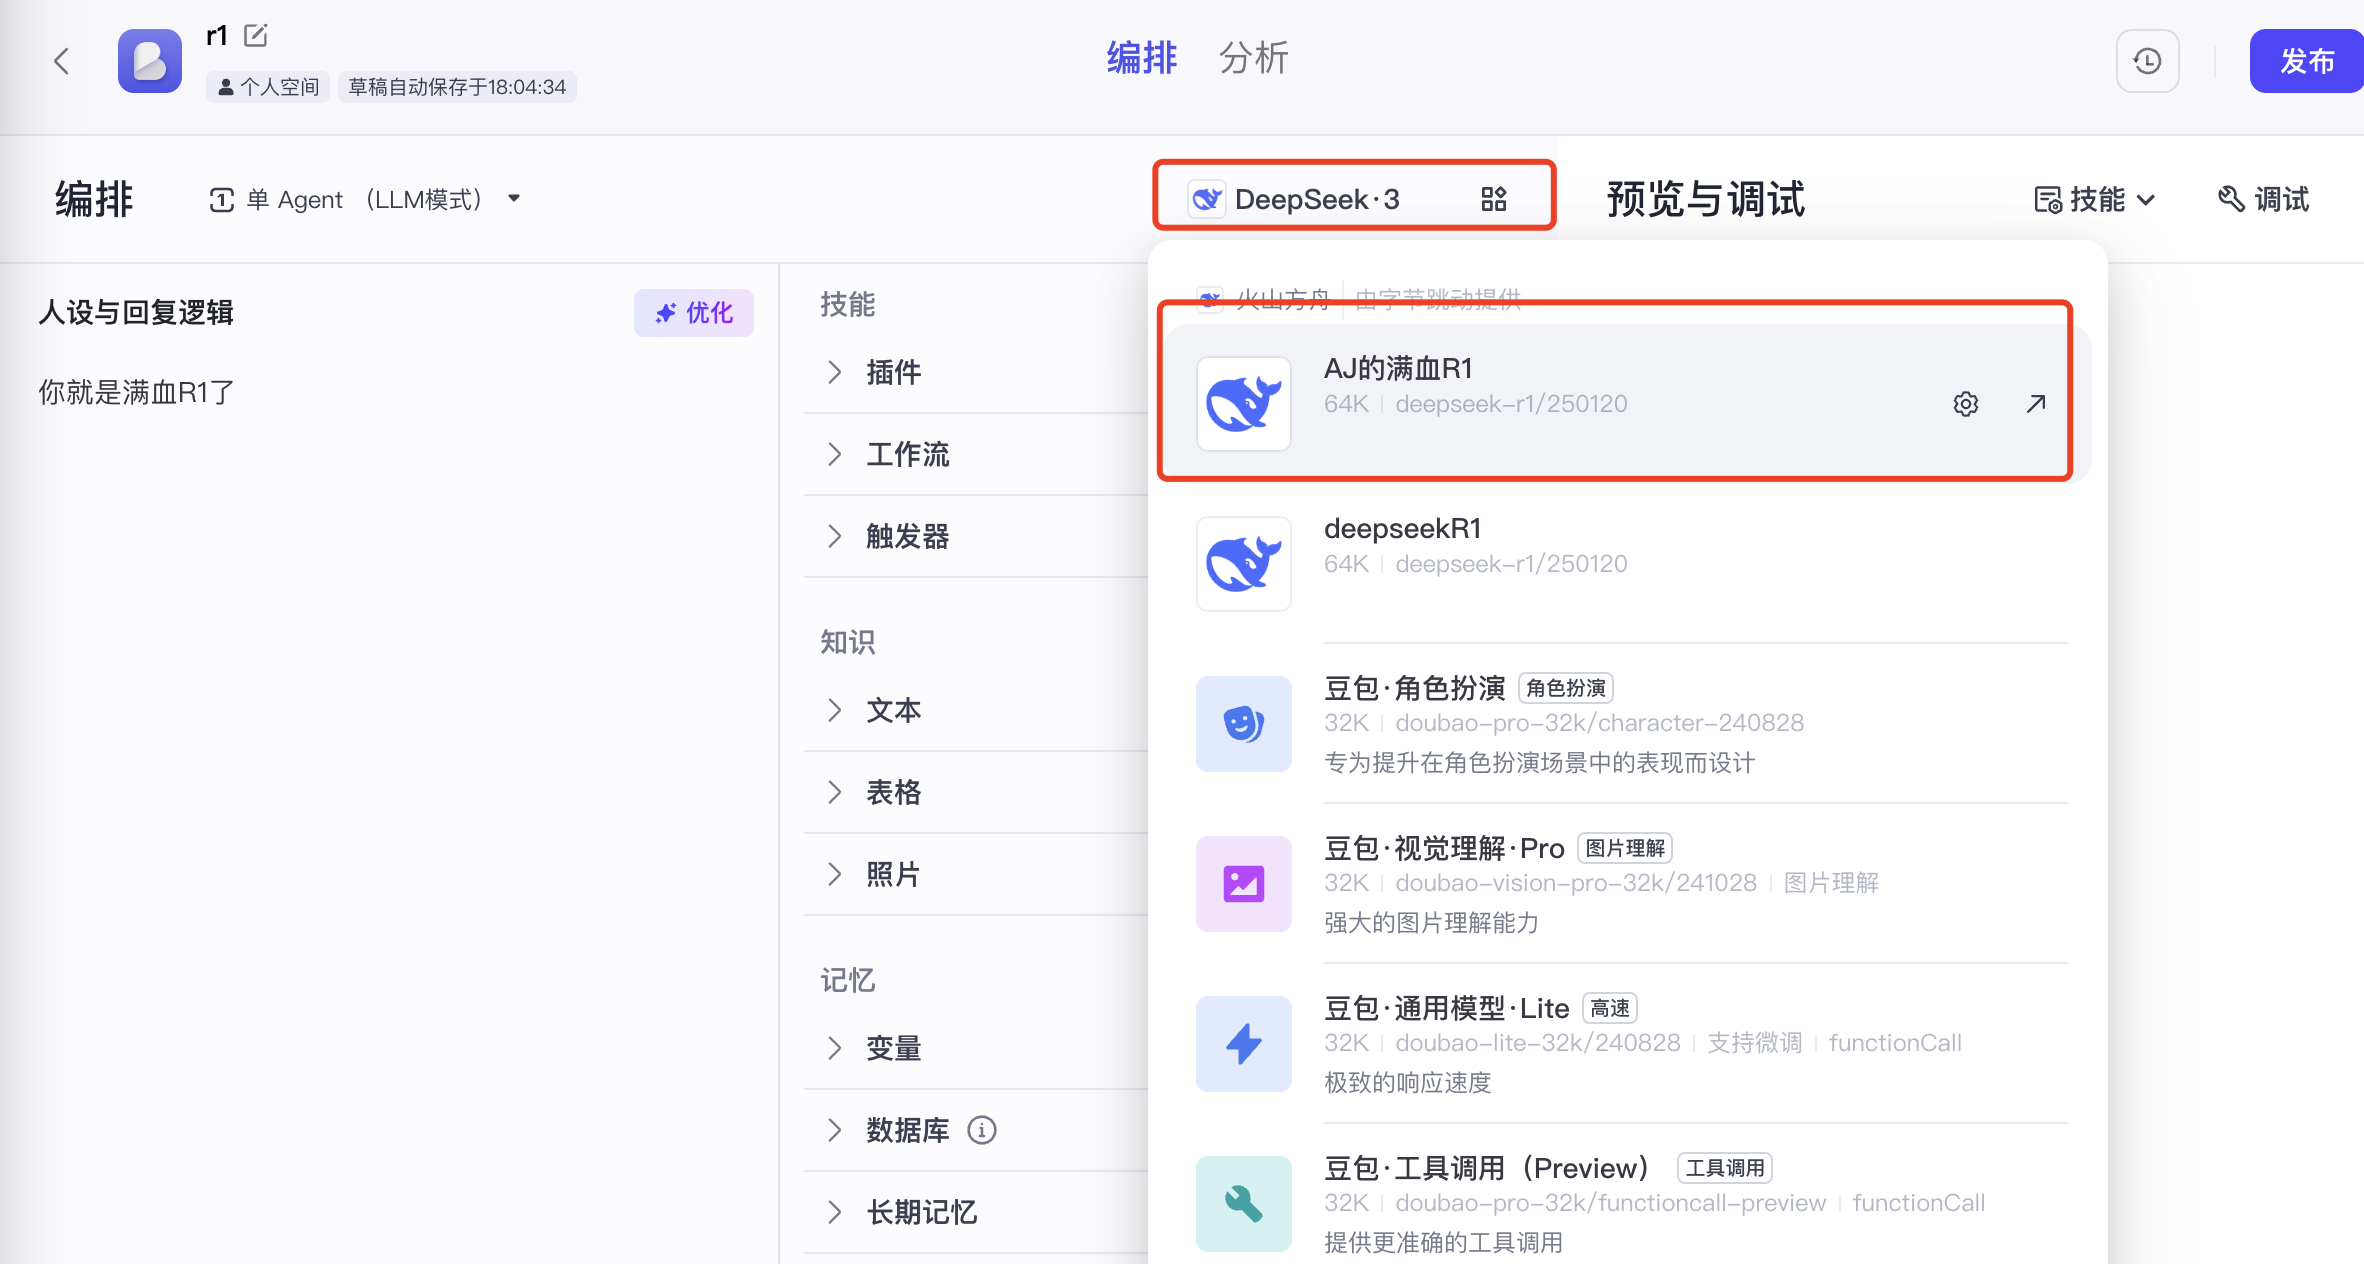Click the 优化 optimize button

[694, 313]
